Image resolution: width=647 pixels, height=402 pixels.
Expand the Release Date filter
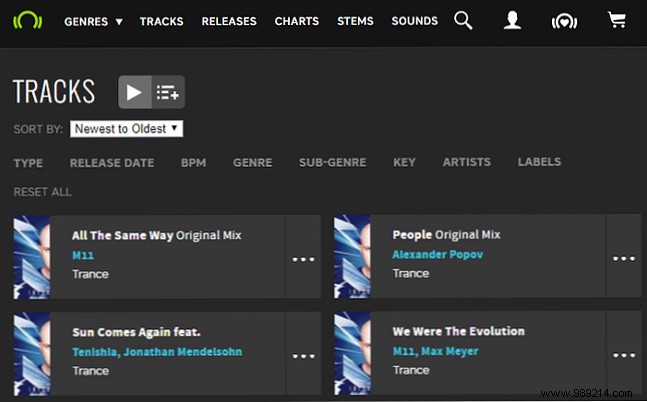pyautogui.click(x=112, y=162)
